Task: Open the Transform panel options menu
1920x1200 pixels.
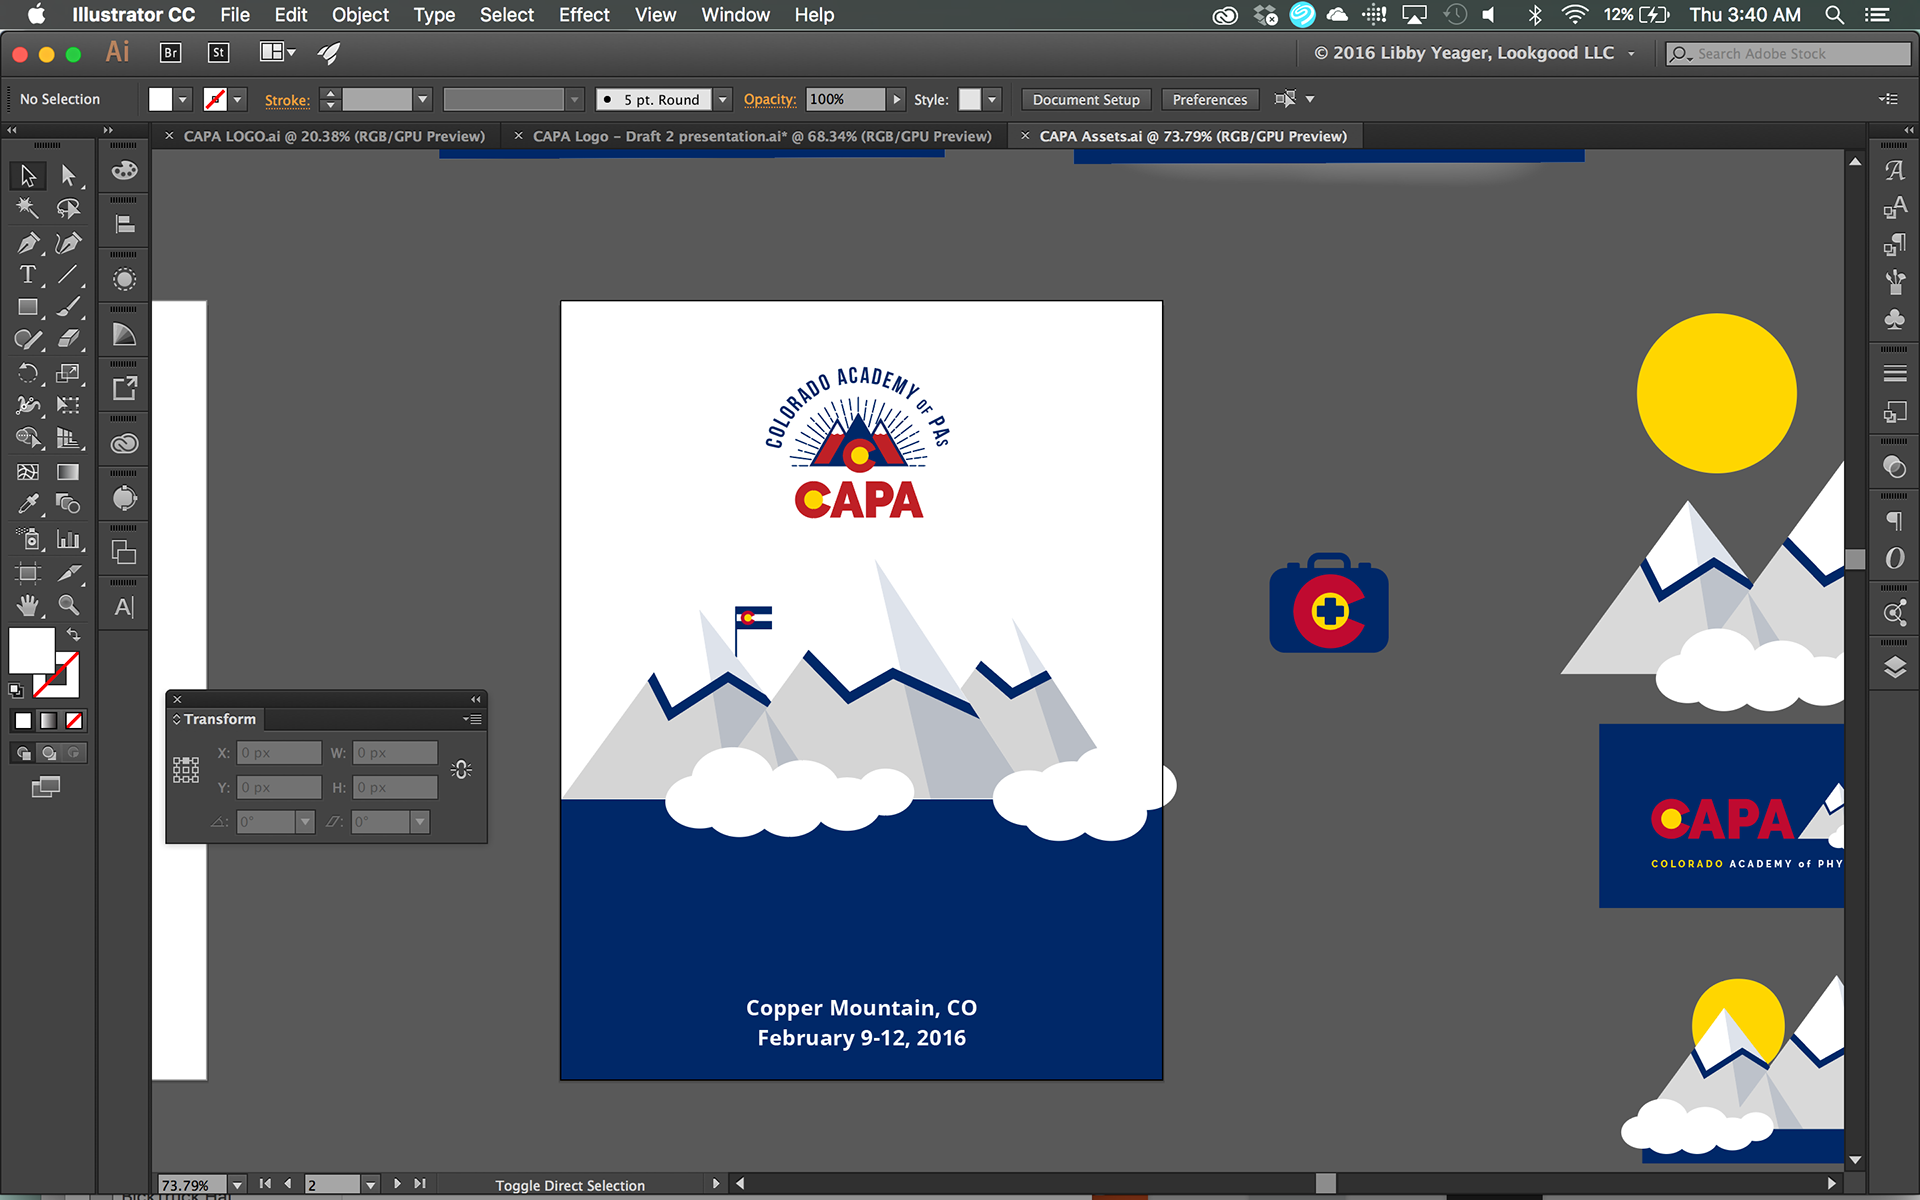Action: coord(473,719)
